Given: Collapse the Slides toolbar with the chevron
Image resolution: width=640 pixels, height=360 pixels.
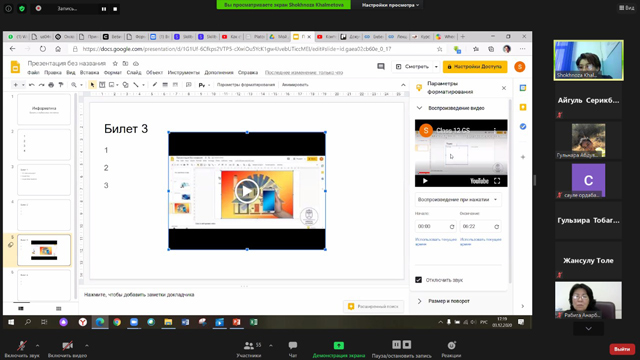Looking at the screenshot, I should tap(403, 85).
